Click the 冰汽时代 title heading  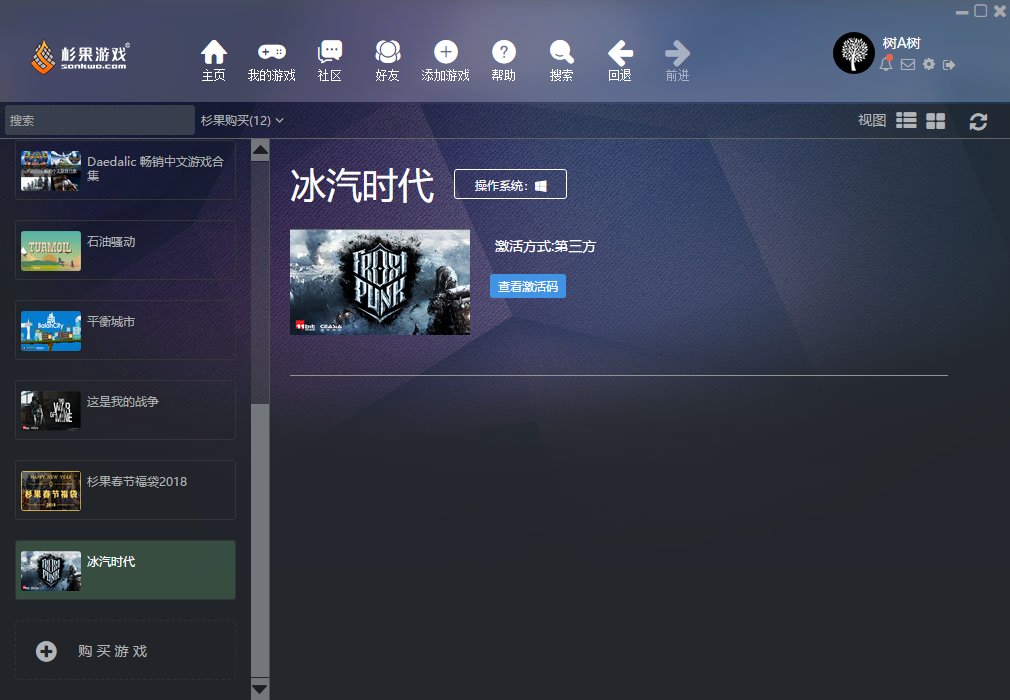[362, 185]
